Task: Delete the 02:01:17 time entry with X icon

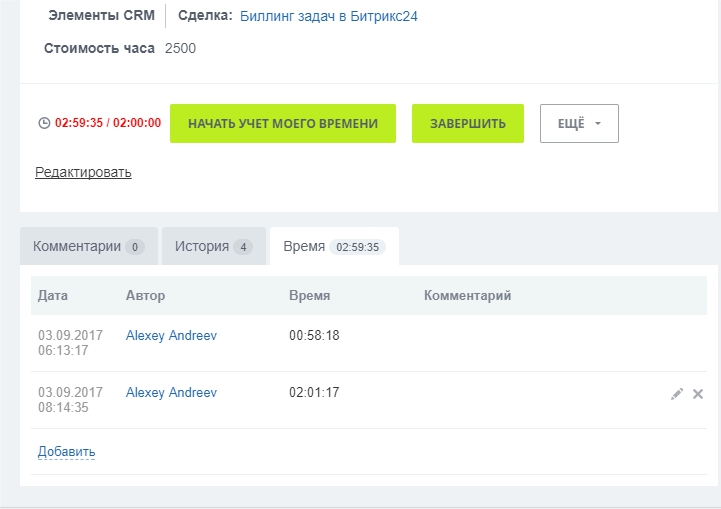Action: (698, 394)
